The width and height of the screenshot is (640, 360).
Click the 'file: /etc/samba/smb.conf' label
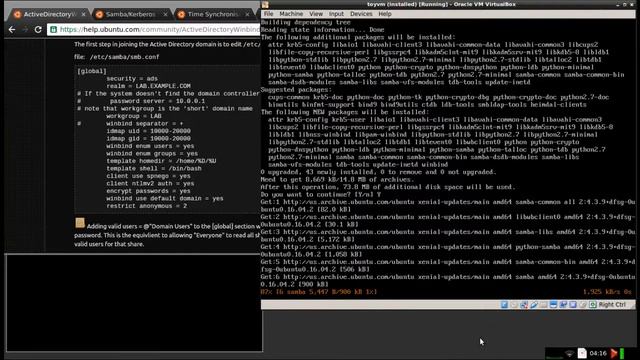pos(117,57)
